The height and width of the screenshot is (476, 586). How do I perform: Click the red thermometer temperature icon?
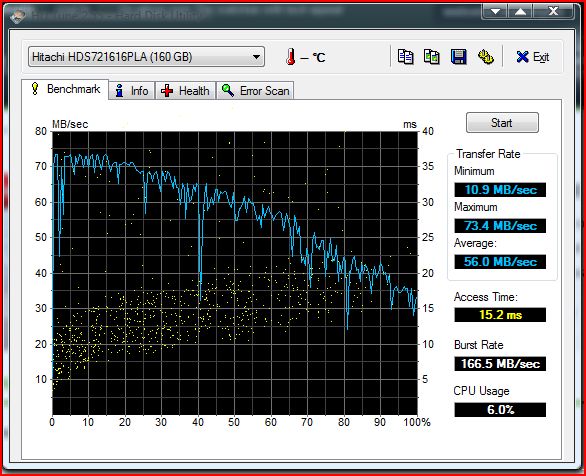[x=291, y=57]
